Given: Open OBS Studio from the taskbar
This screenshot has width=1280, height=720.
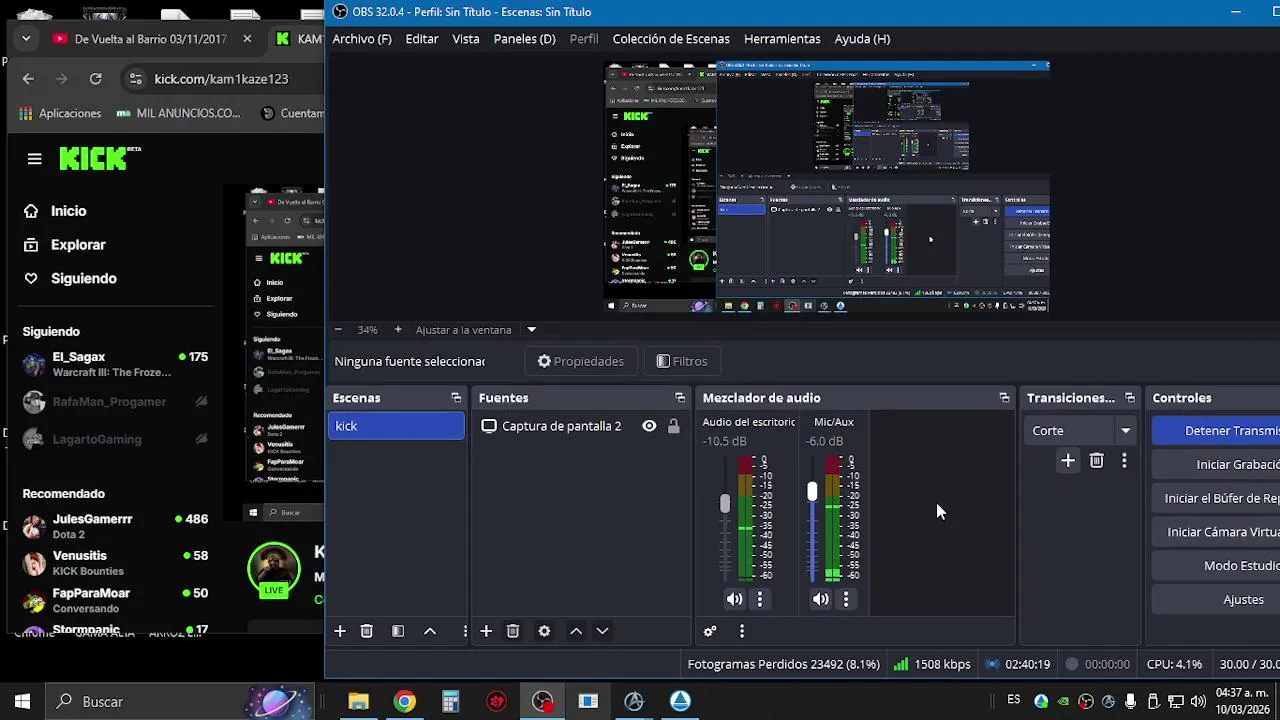Looking at the screenshot, I should [542, 701].
